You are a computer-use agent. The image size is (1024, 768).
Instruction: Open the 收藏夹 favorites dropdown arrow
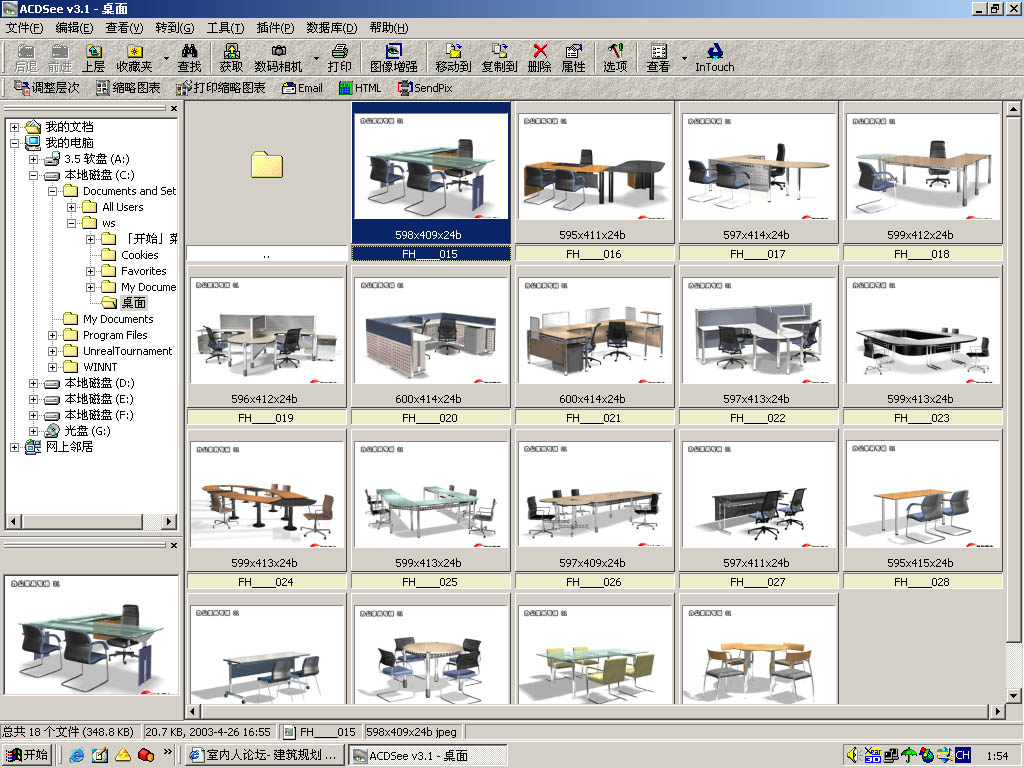pyautogui.click(x=165, y=58)
